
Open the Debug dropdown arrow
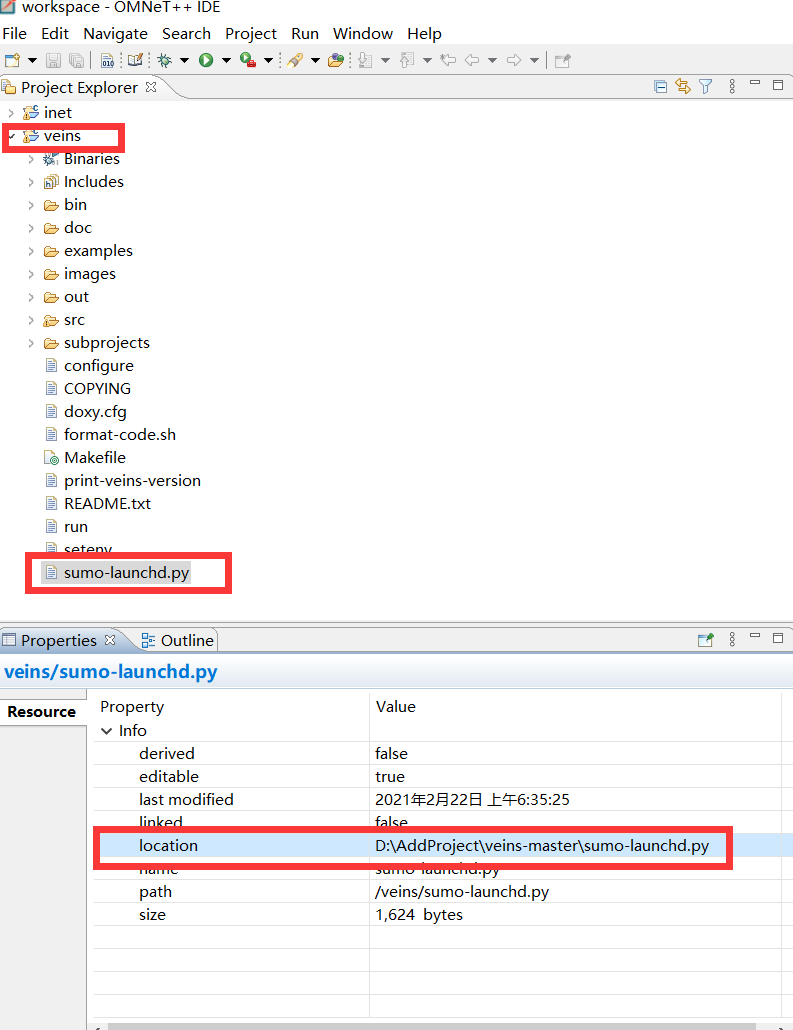185,60
